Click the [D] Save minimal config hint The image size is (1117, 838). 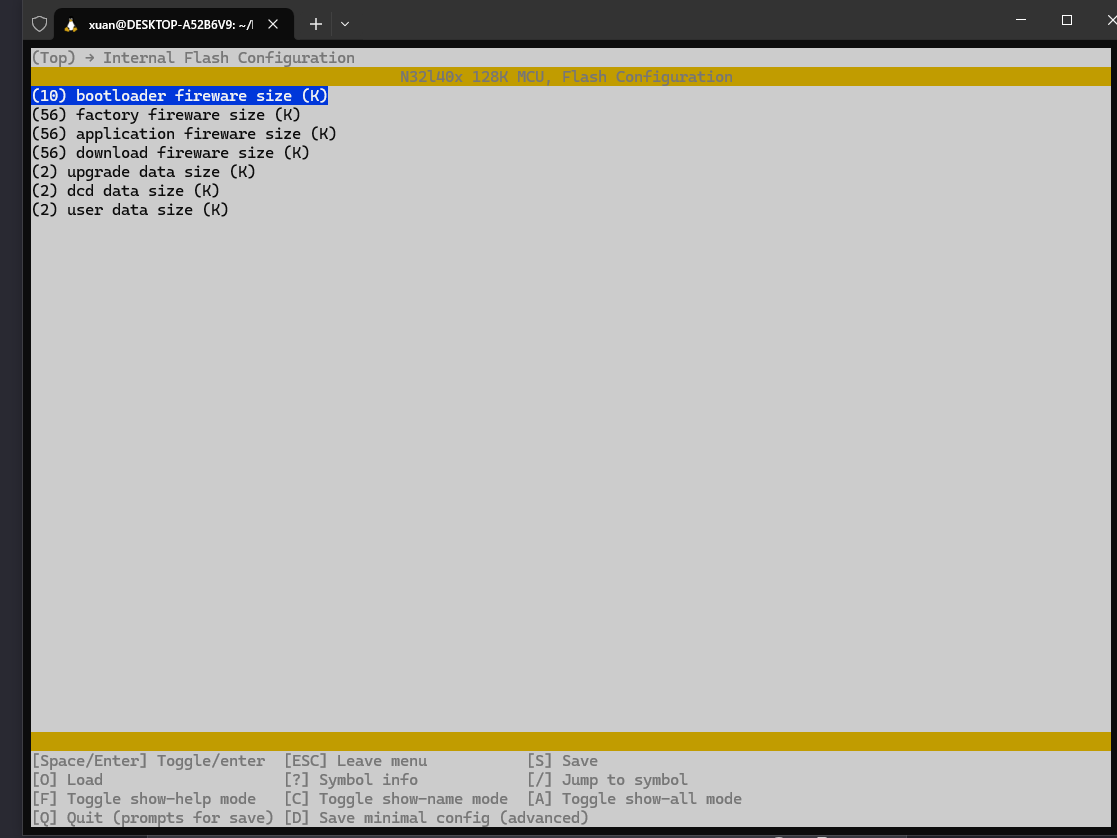coord(437,818)
